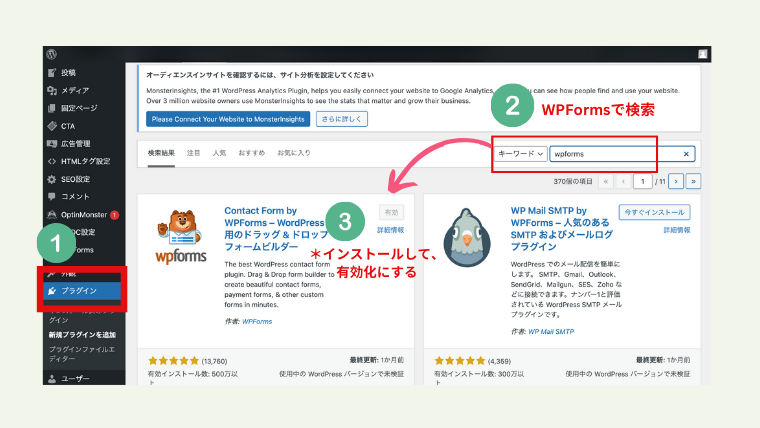Expand the キーワード search type dropdown
Screen dimensions: 760x428
coord(520,154)
